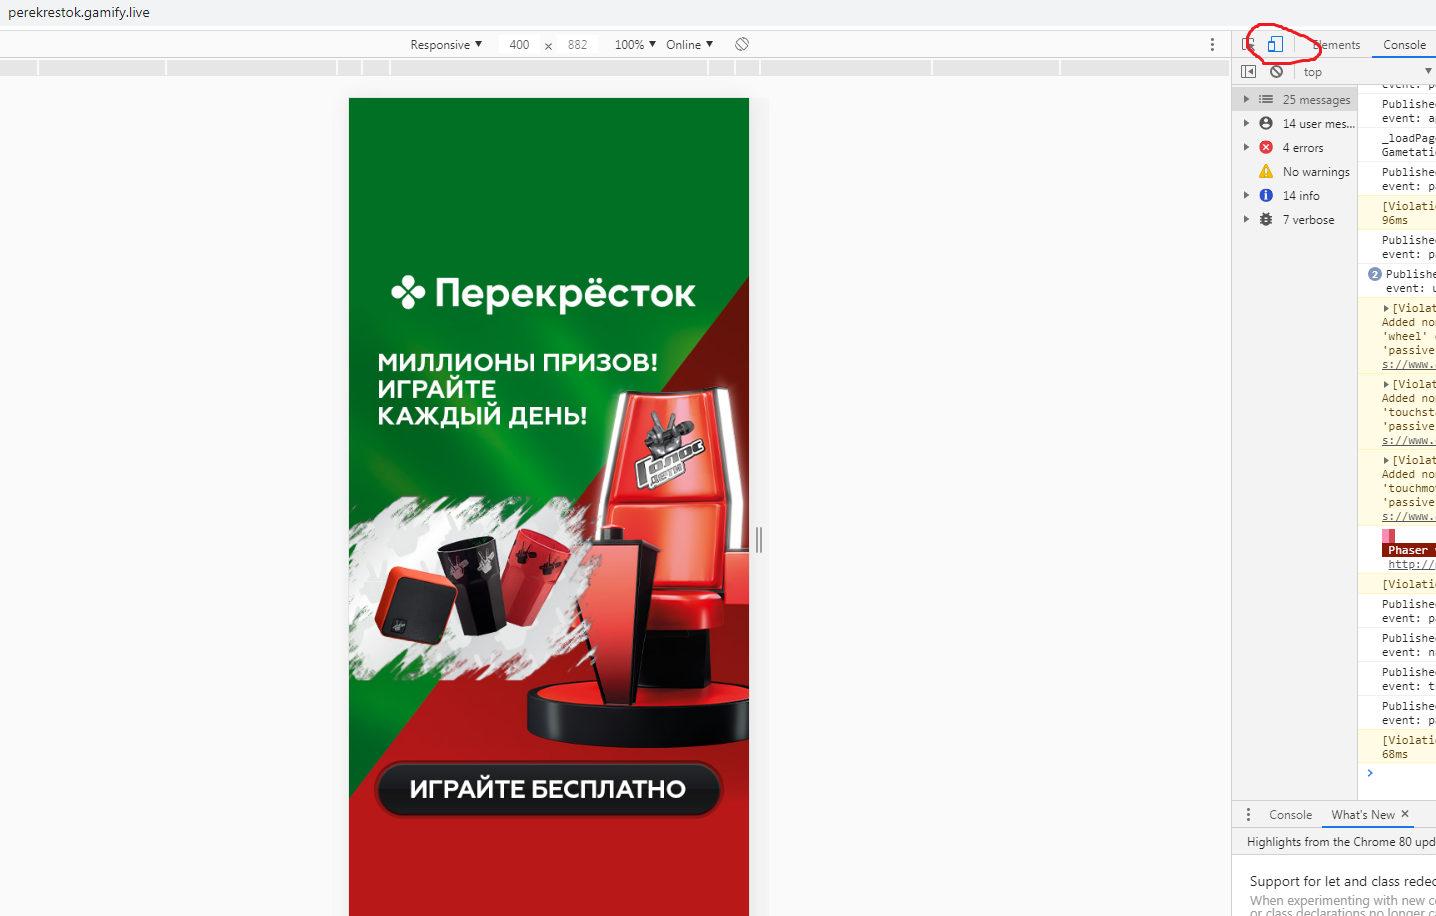Switch to the drawer Console tab
Image resolution: width=1436 pixels, height=916 pixels.
1290,815
